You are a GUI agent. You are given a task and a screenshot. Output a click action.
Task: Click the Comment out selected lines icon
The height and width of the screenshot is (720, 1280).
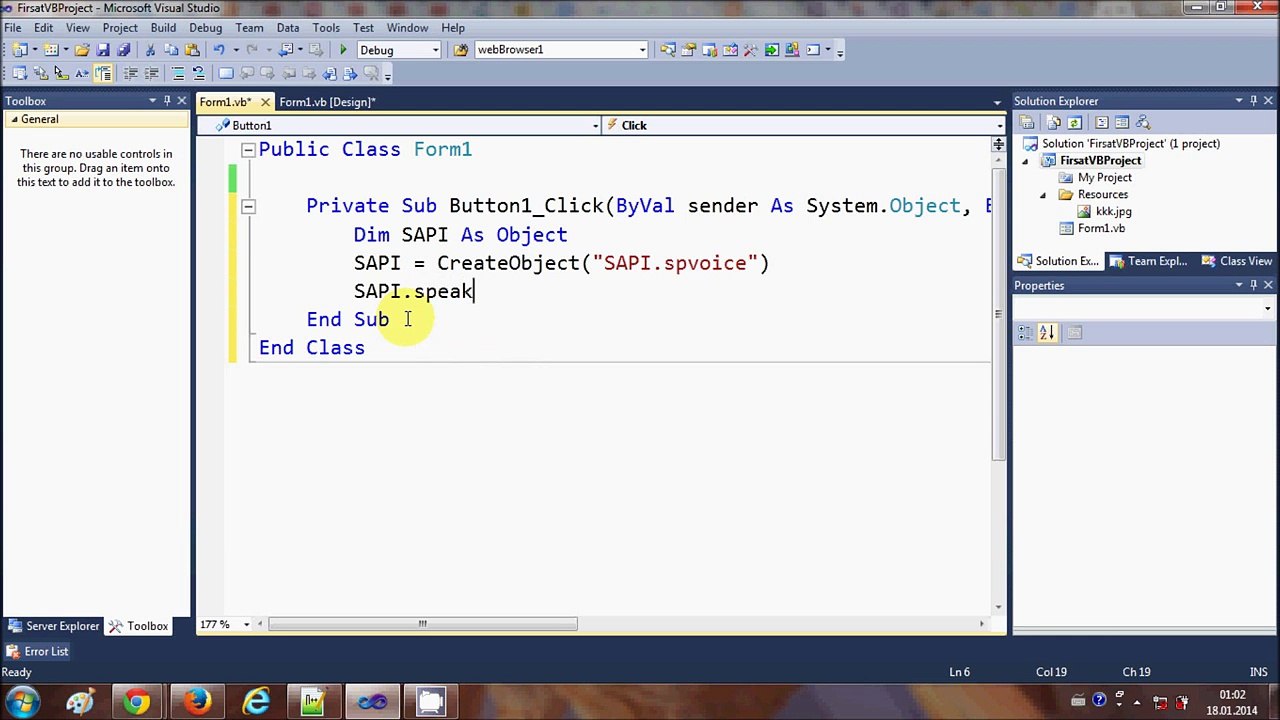click(x=178, y=73)
